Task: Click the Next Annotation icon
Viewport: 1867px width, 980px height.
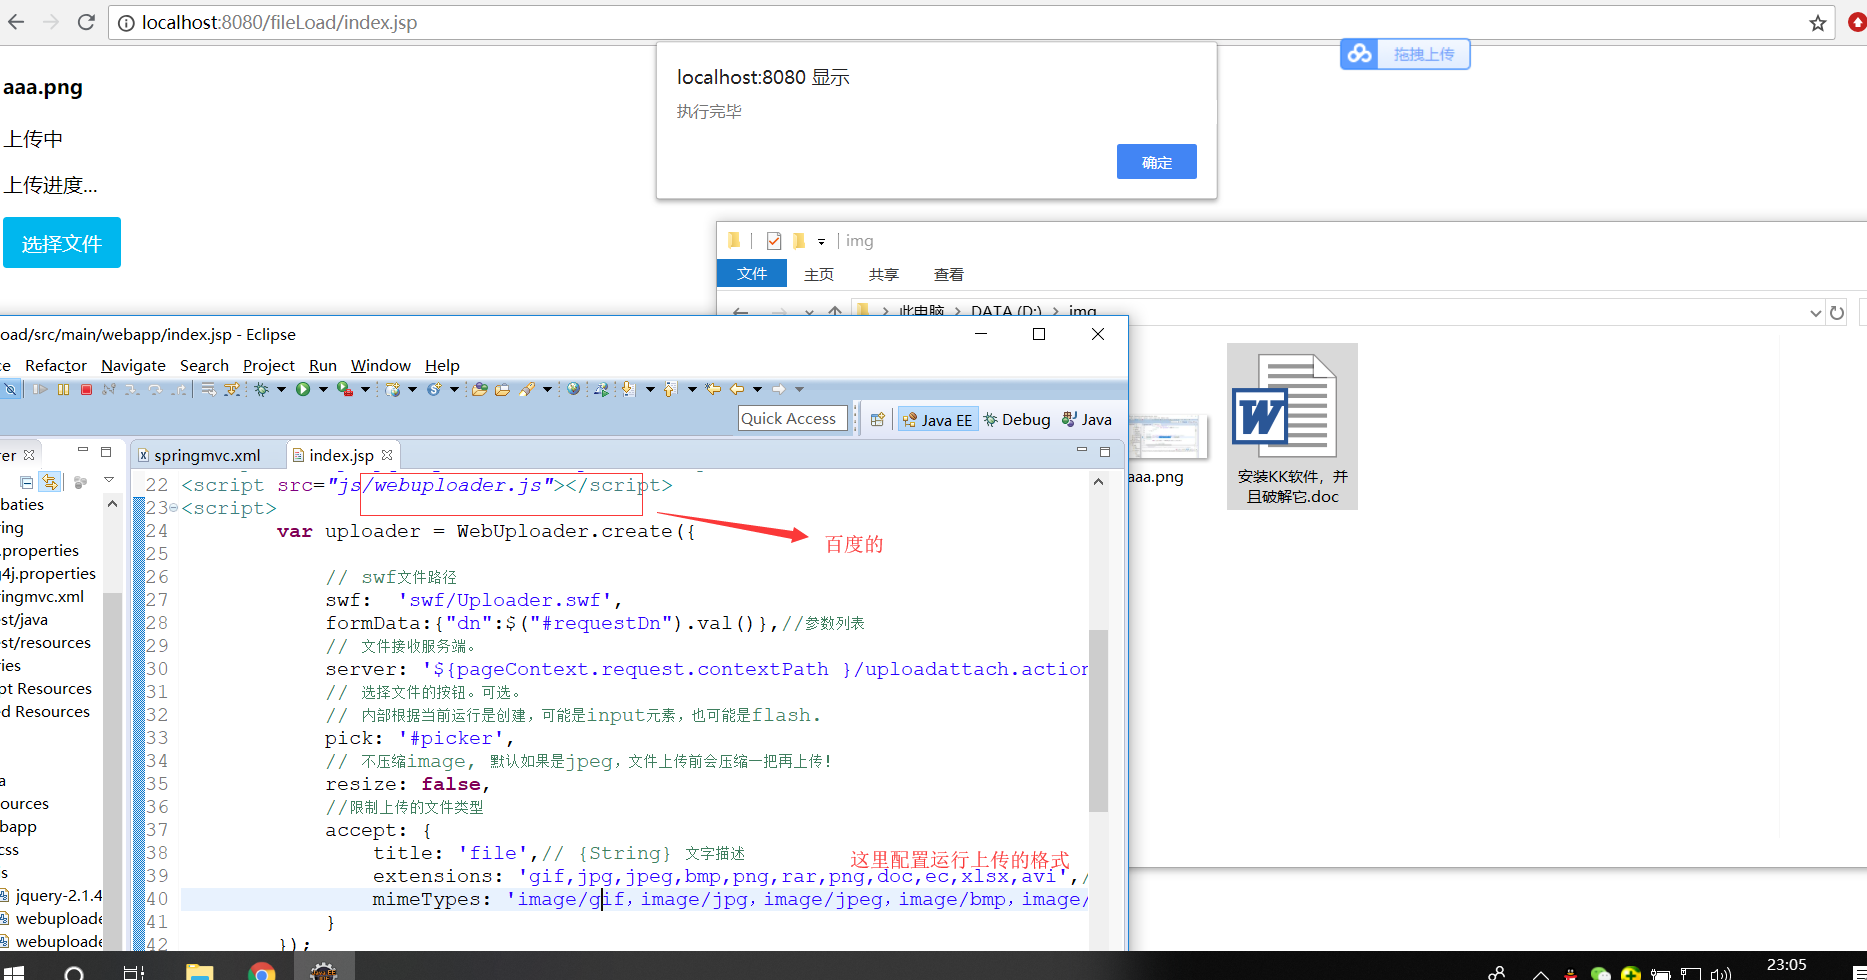Action: 628,389
